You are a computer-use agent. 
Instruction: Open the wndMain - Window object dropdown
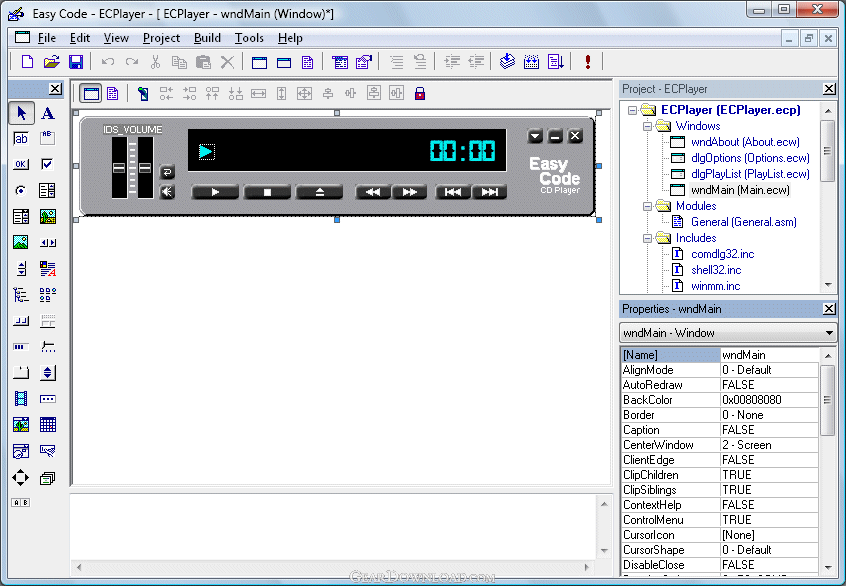pos(829,333)
